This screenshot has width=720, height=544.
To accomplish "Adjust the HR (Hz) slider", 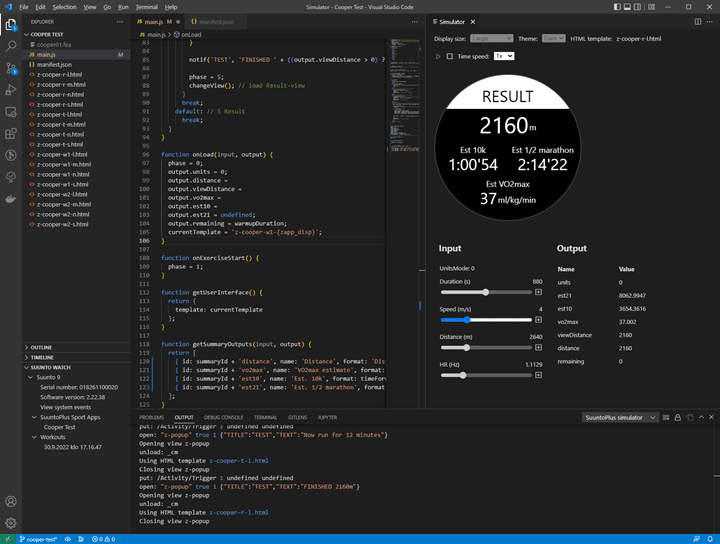I will [486, 375].
